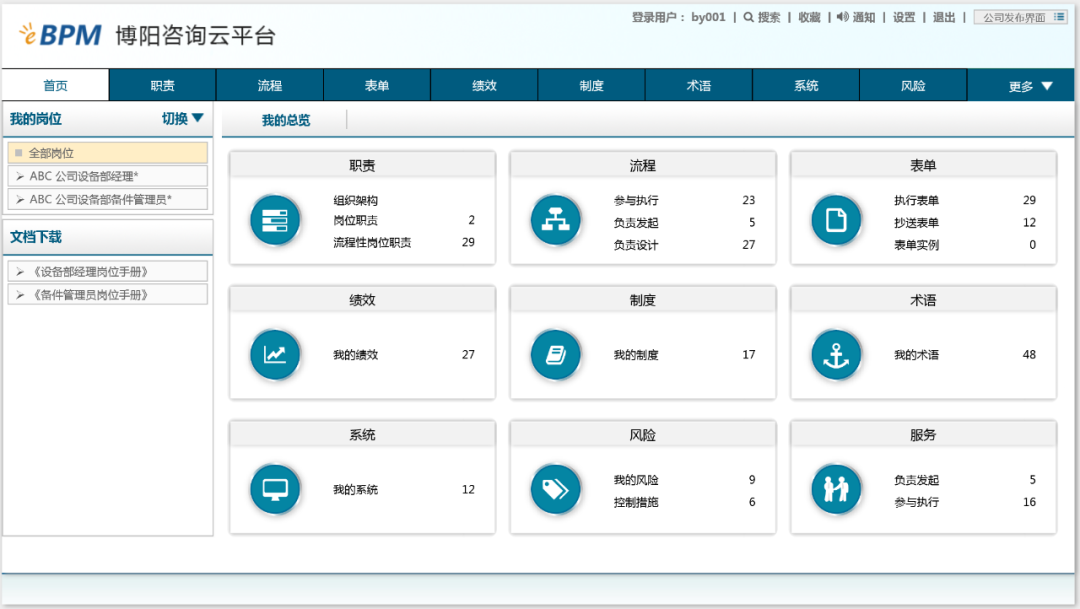Open the 表单 document circle icon
1080x609 pixels.
coord(836,221)
